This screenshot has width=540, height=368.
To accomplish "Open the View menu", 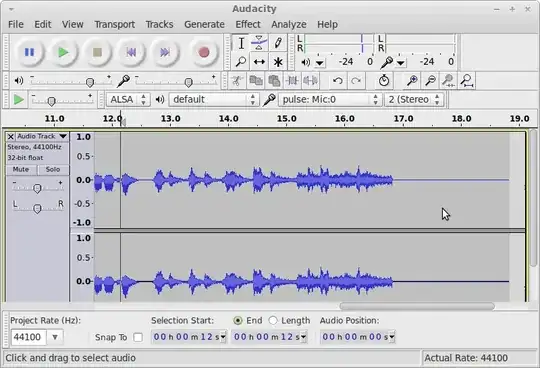I will pos(73,24).
